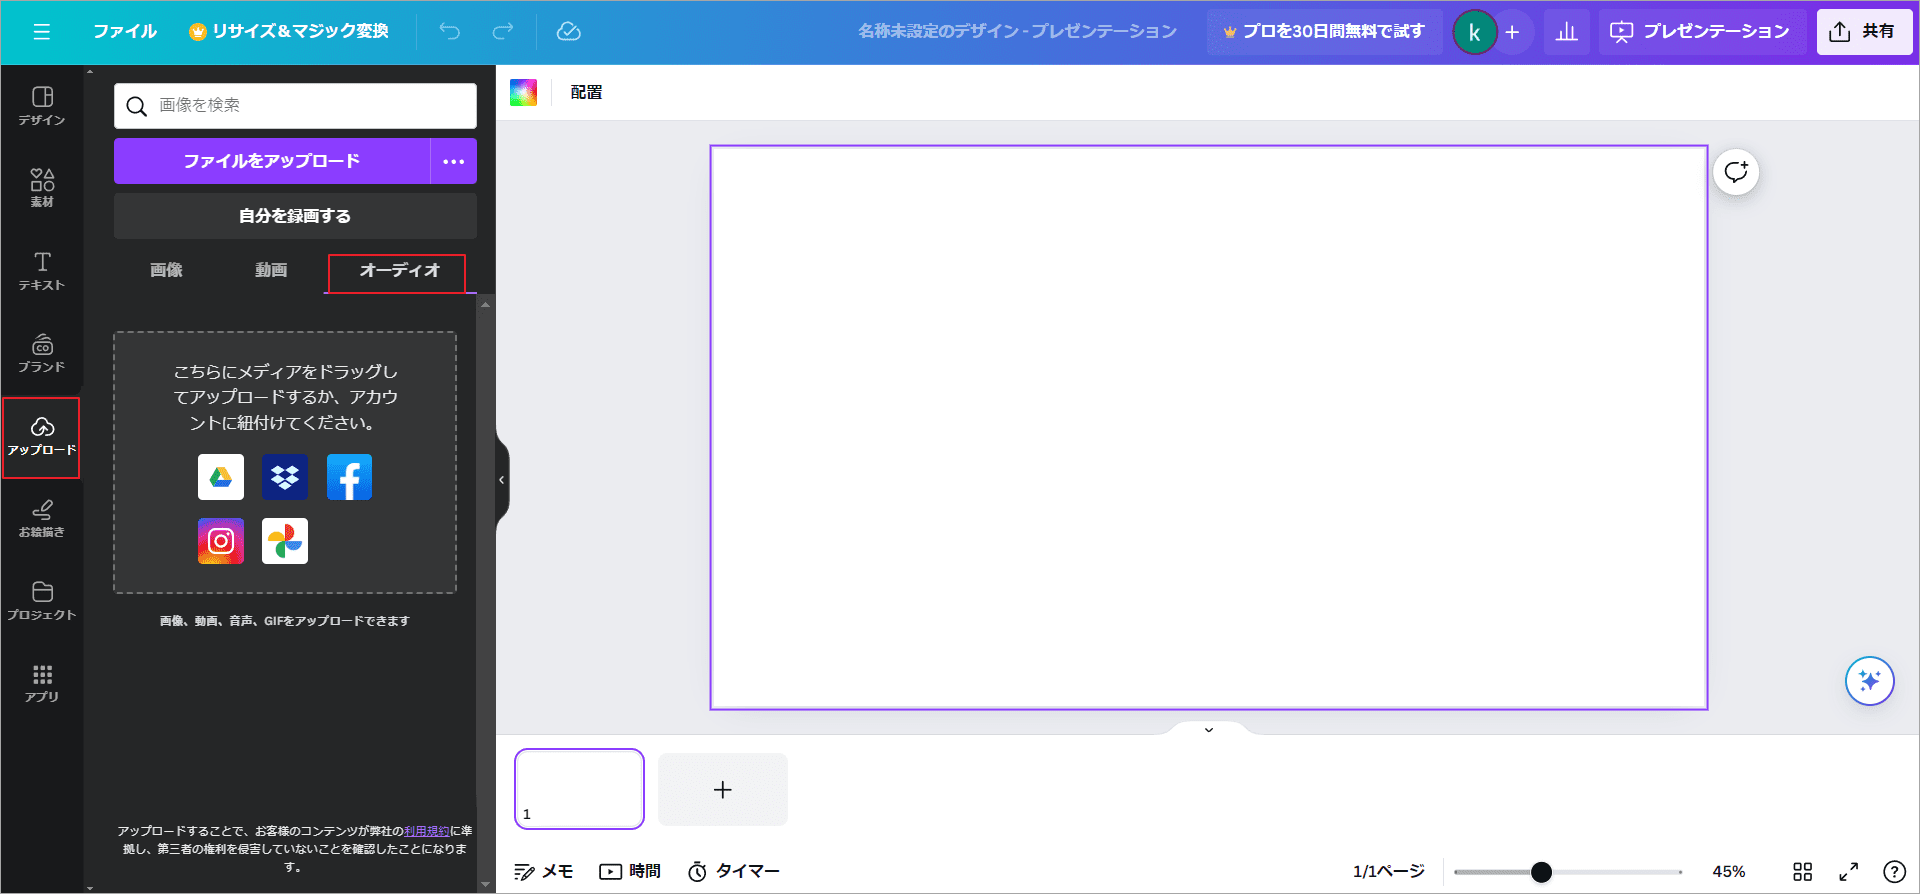The width and height of the screenshot is (1920, 894).
Task: Open the アプリ sidebar panel
Action: 42,684
